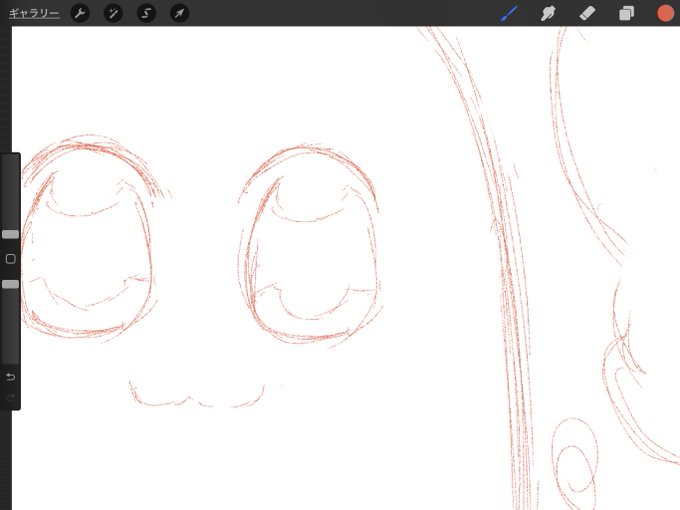Screen dimensions: 680x510
Task: Select the Smudge finger tool
Action: click(x=548, y=13)
